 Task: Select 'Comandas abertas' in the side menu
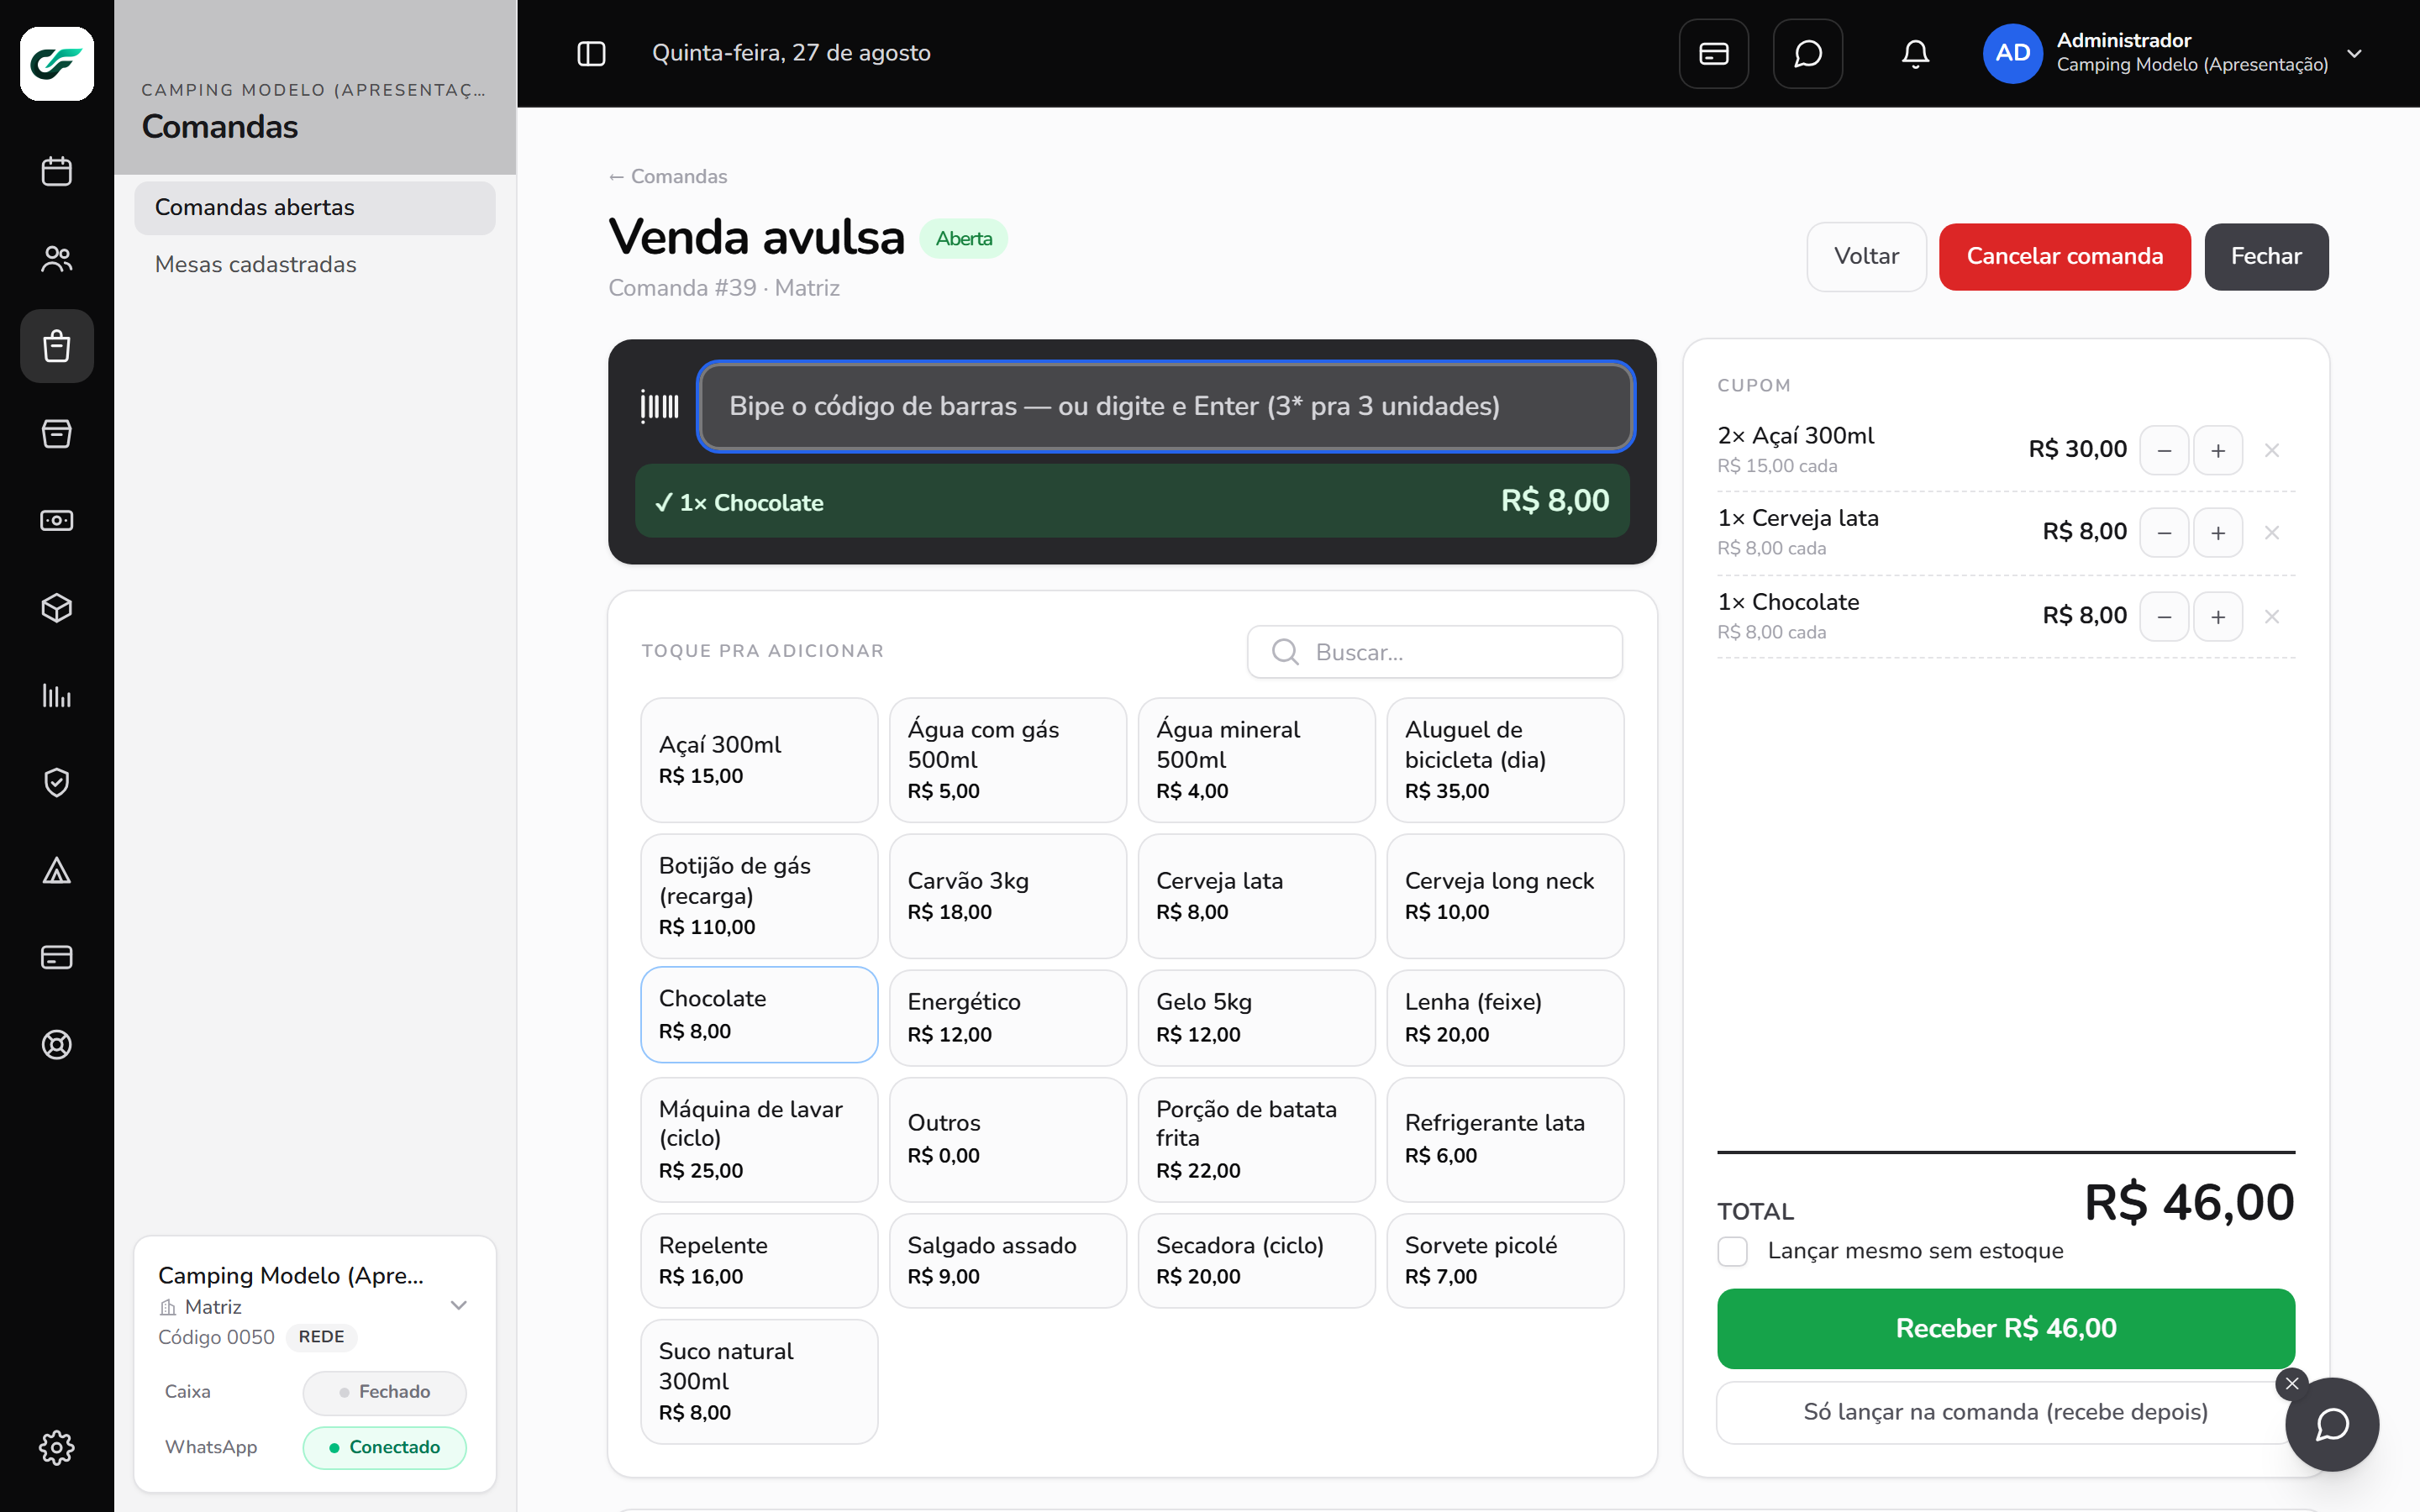pos(314,207)
